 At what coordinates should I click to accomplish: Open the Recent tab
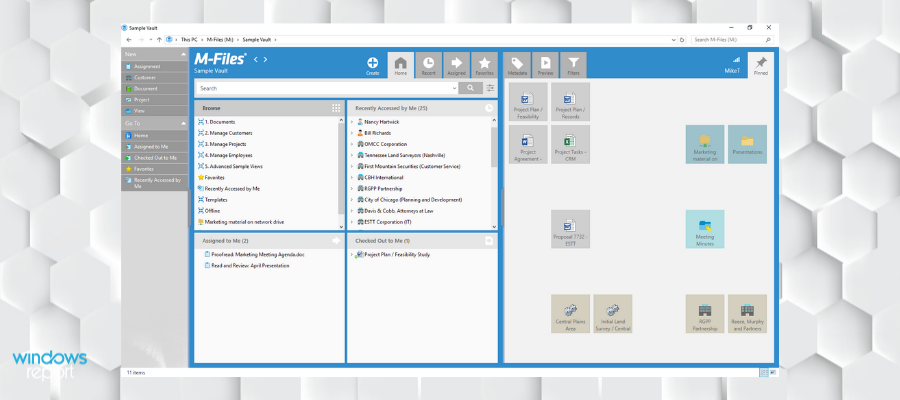pyautogui.click(x=428, y=65)
